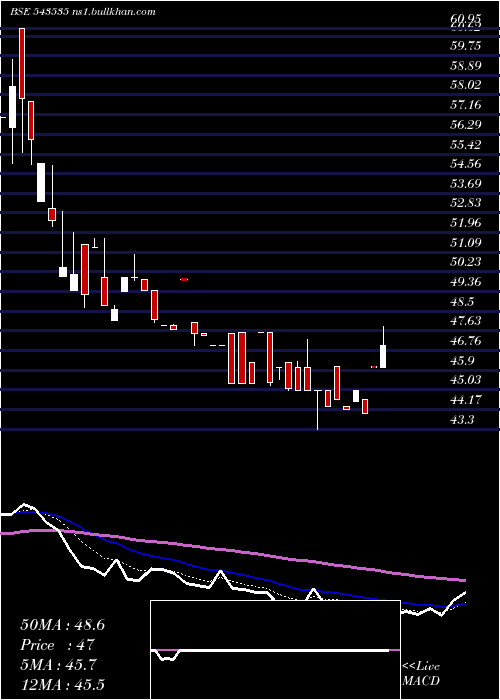Click the 51.96 axis label
Image resolution: width=500 pixels, height=700 pixels.
point(466,222)
